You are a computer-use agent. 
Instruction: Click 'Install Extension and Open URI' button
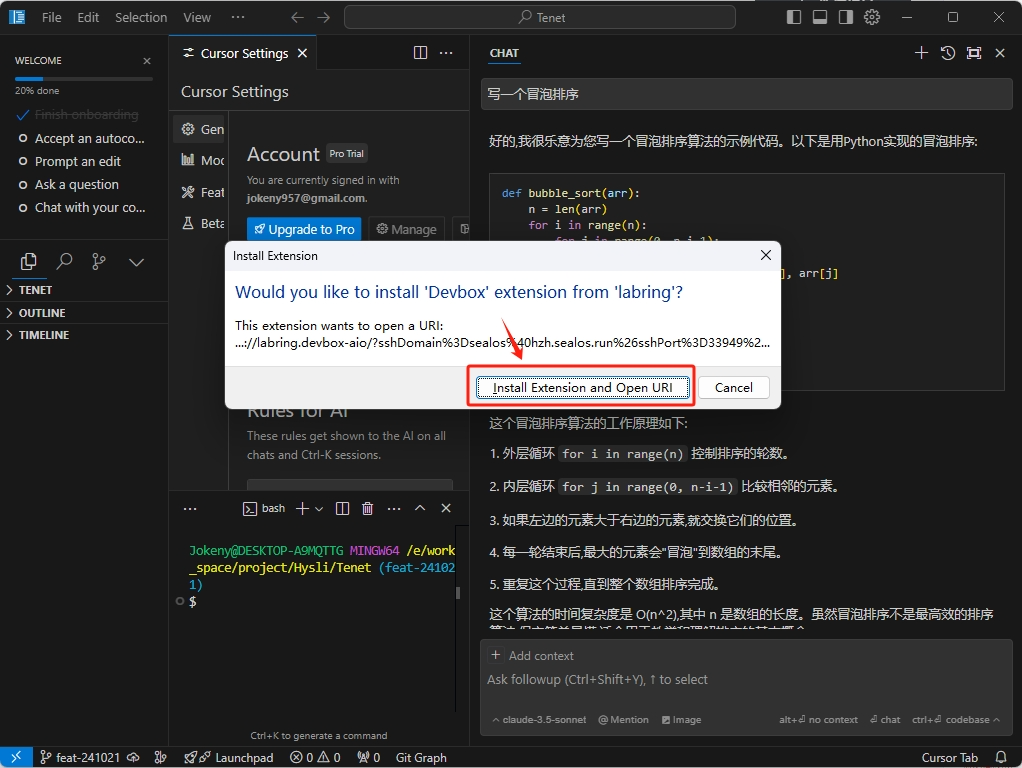[x=582, y=388]
